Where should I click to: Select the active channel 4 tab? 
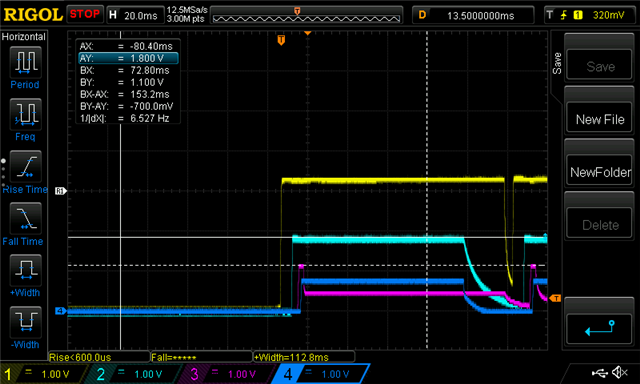pos(321,374)
